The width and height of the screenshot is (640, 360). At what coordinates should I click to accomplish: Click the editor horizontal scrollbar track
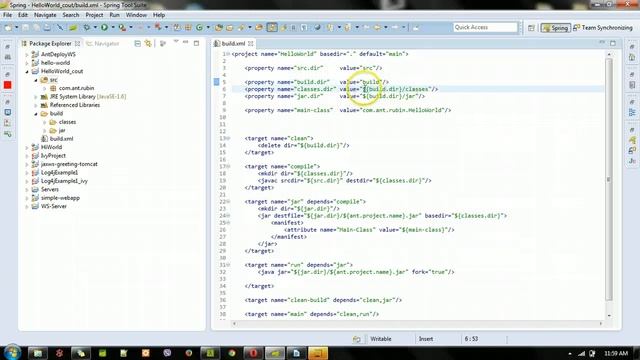417,323
